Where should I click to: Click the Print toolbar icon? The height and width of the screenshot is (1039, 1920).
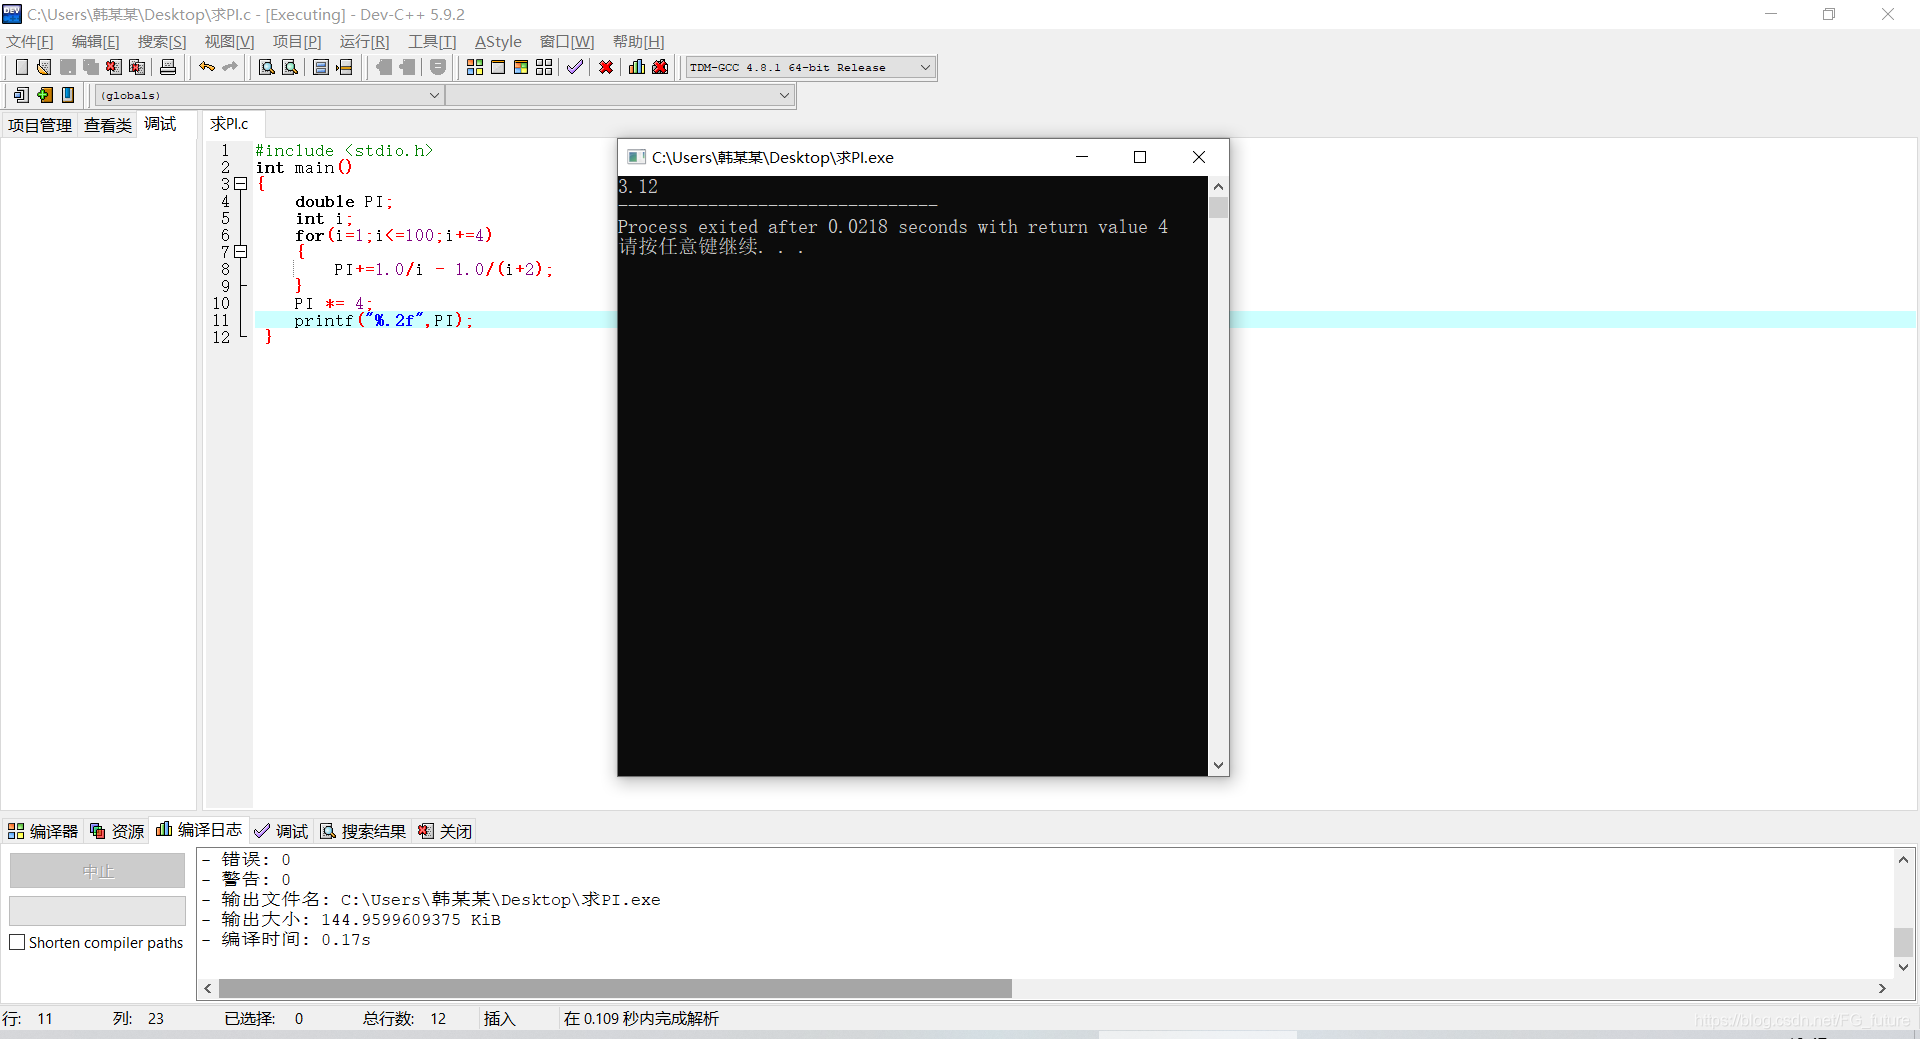[x=168, y=67]
